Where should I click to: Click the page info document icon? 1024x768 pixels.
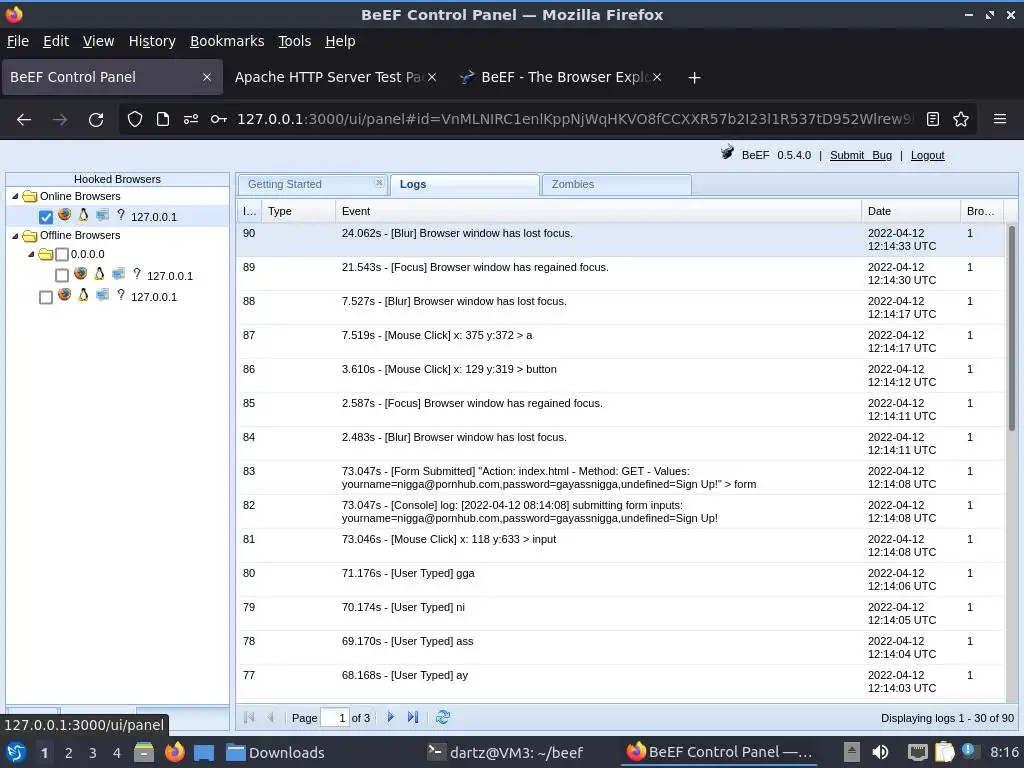point(163,119)
